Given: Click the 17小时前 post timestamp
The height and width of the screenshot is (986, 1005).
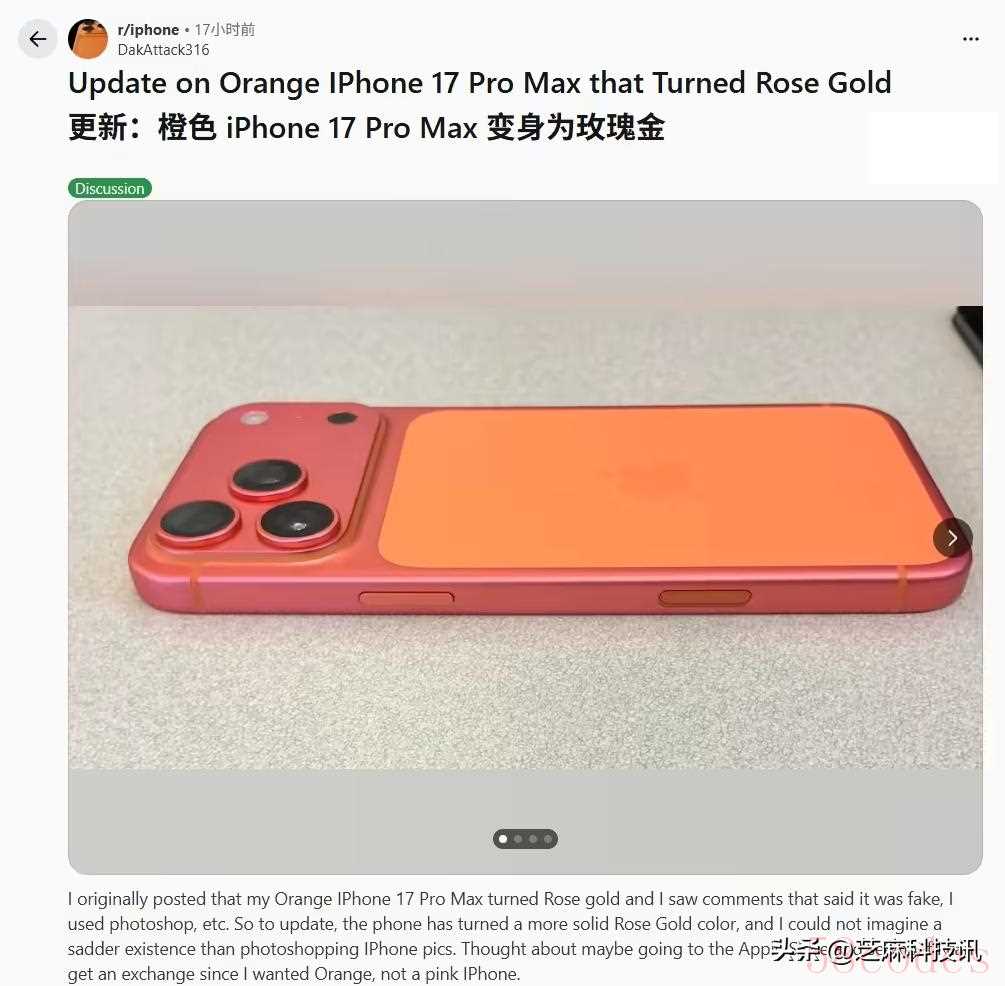Looking at the screenshot, I should click(224, 29).
